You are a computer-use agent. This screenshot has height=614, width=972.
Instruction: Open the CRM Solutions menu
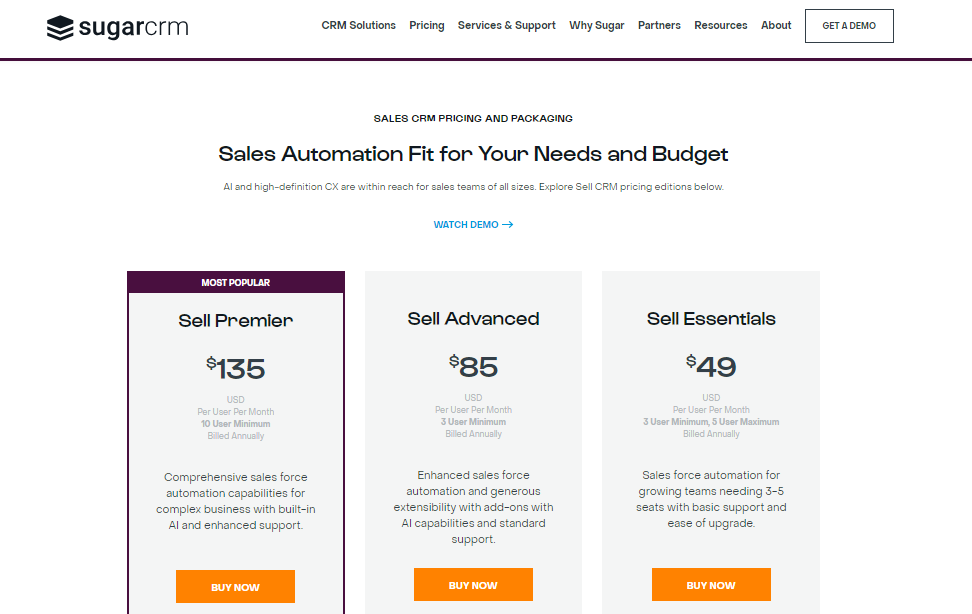[358, 25]
